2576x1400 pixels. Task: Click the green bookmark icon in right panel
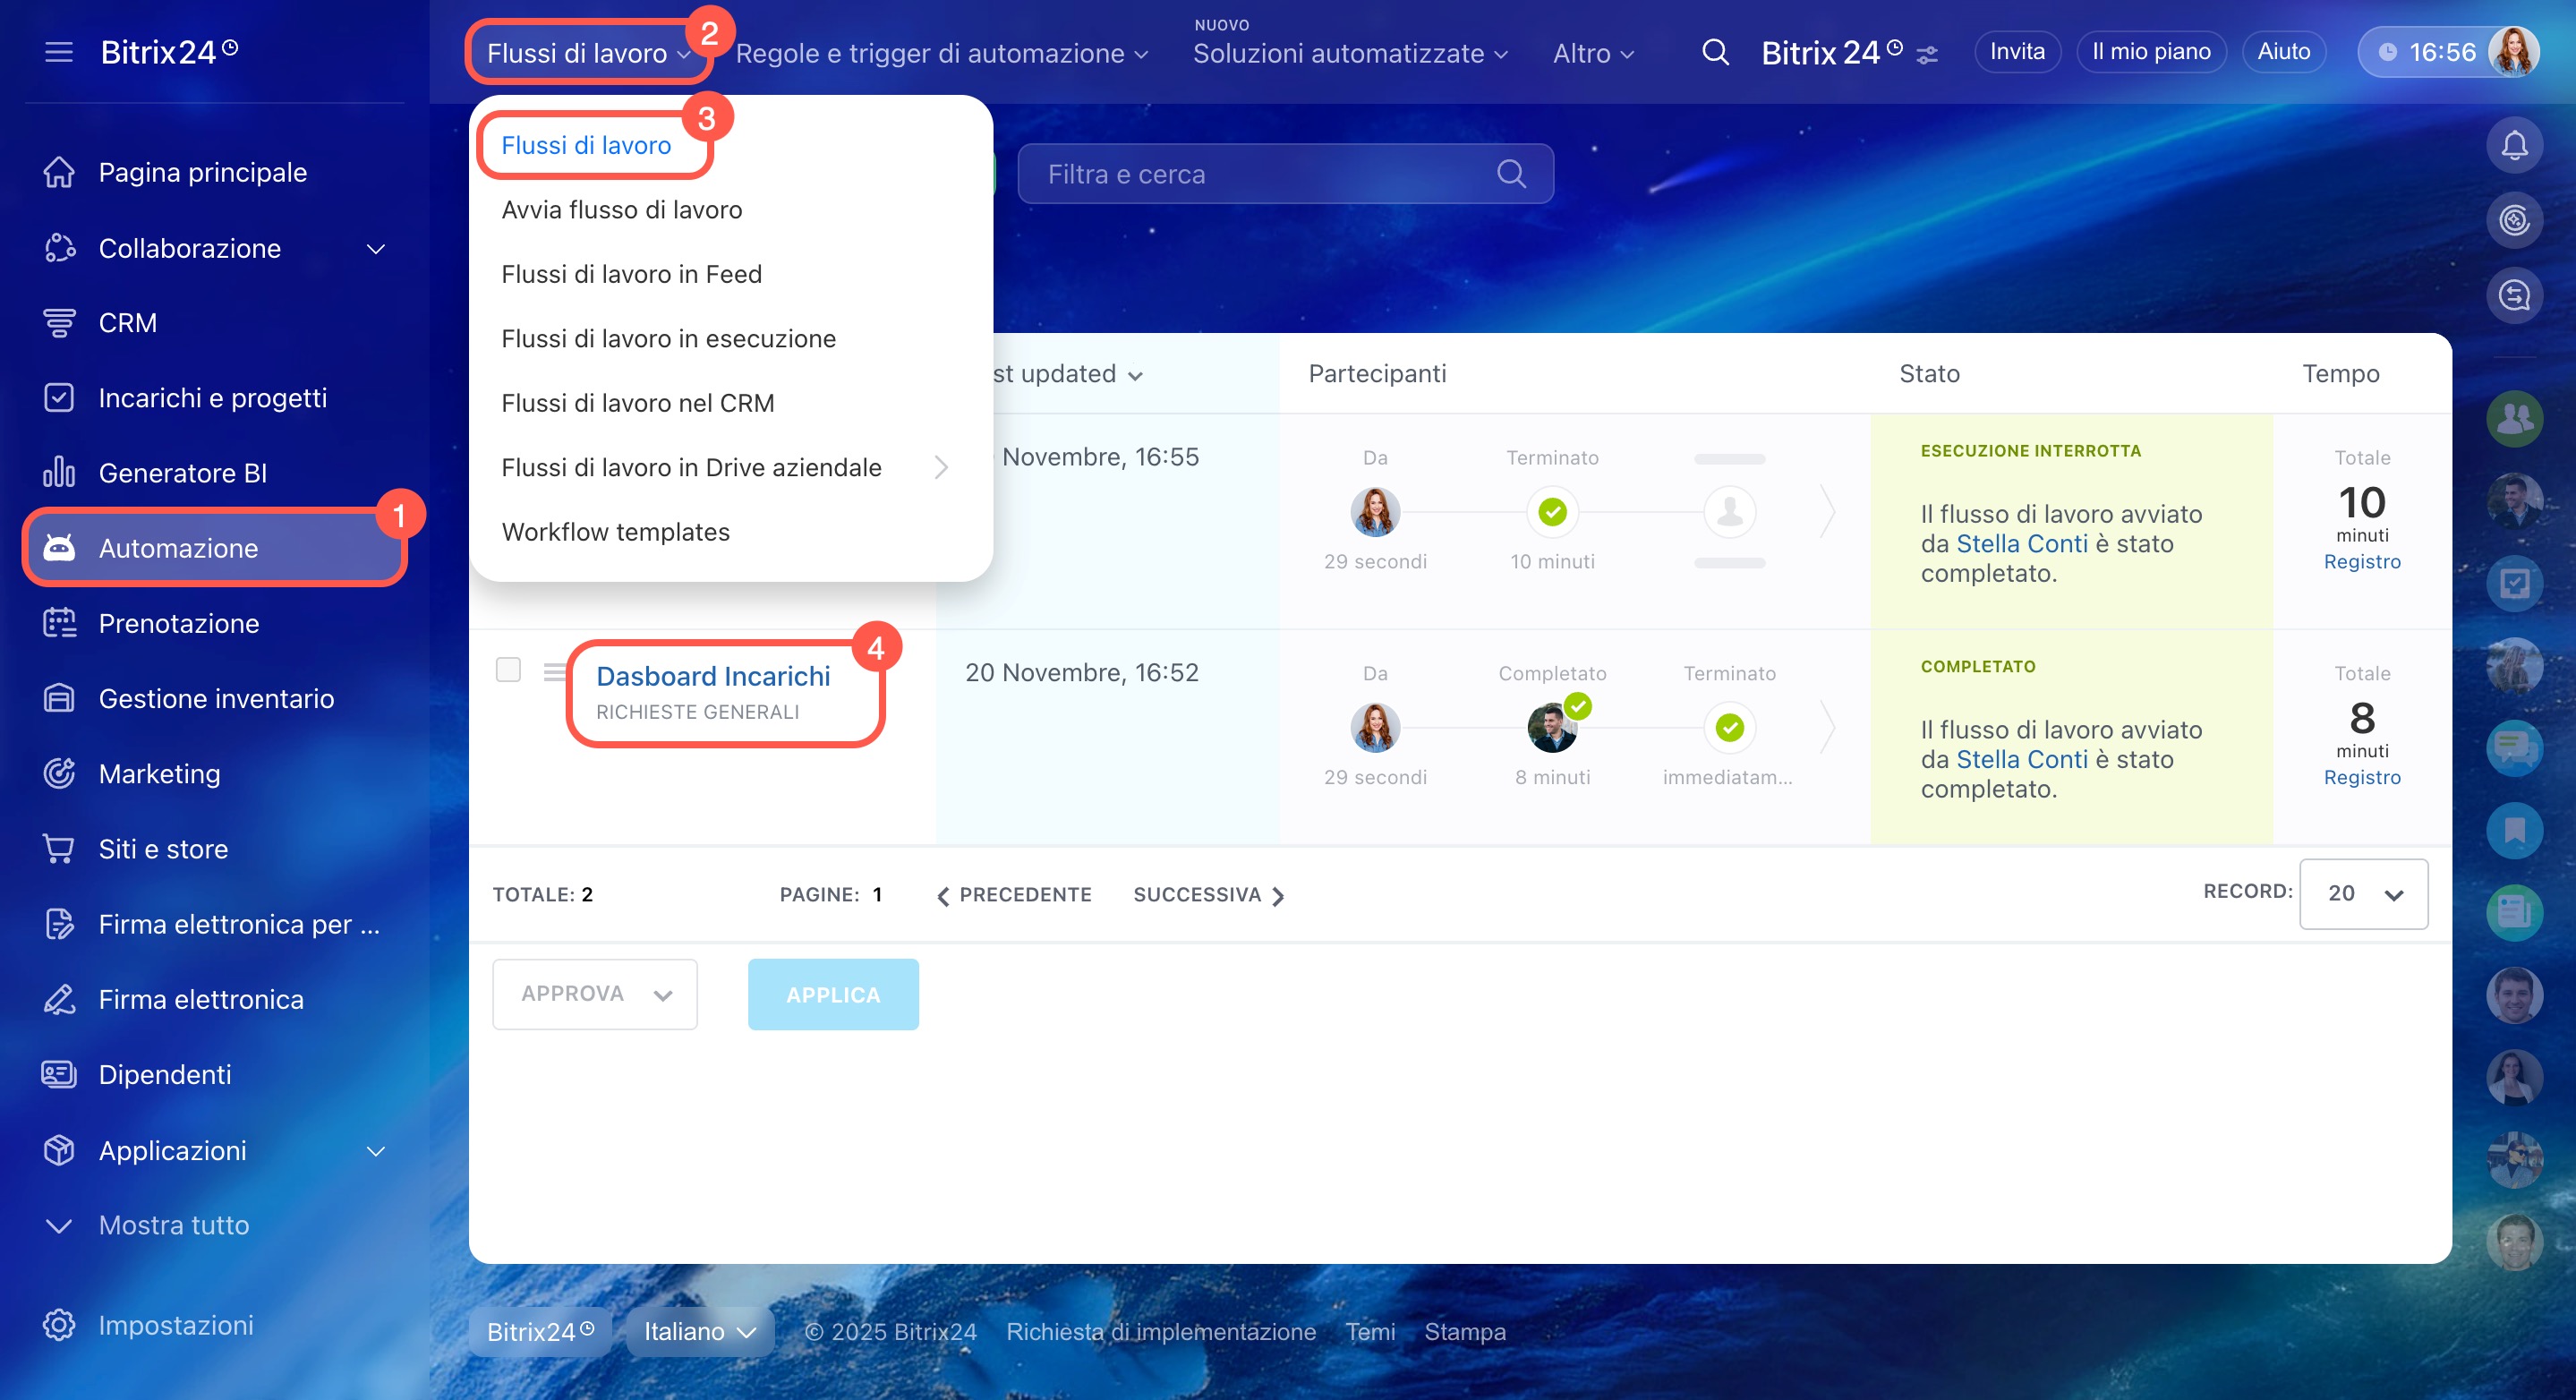pyautogui.click(x=2513, y=829)
